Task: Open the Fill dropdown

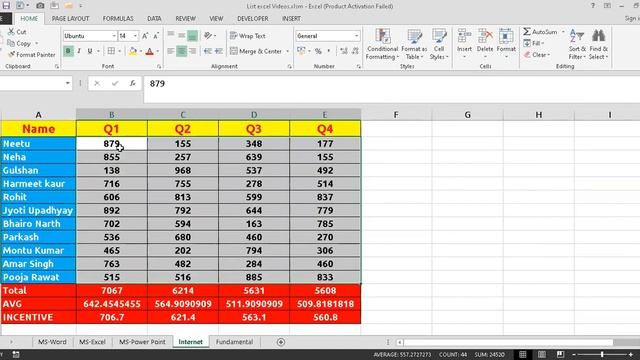Action: [534, 43]
